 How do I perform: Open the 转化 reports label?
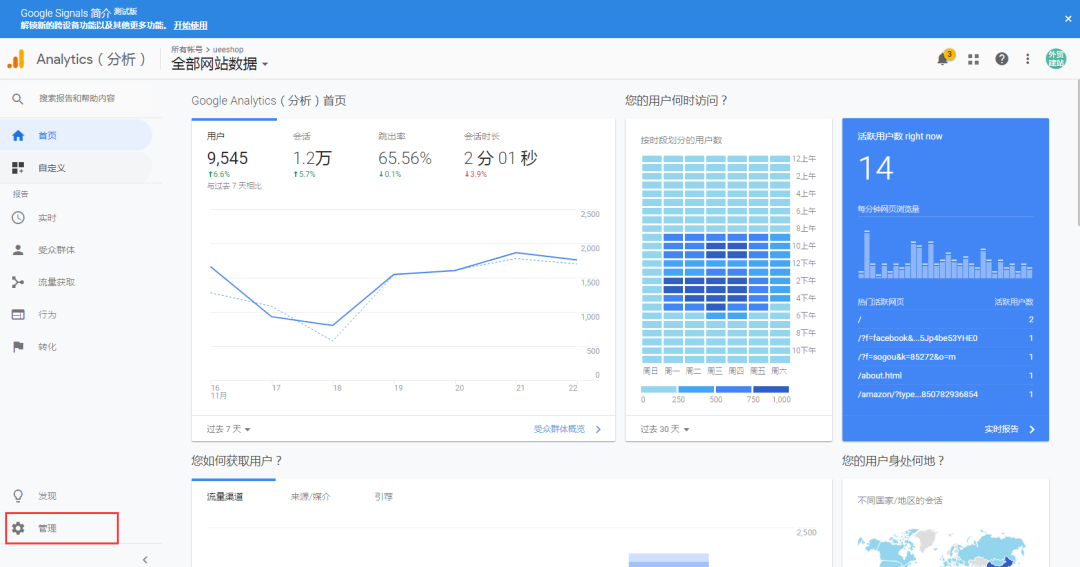point(48,347)
